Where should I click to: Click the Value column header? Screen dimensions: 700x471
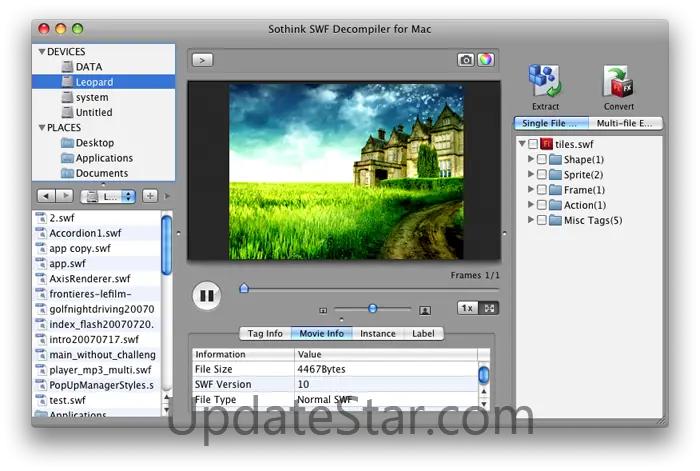[x=386, y=354]
